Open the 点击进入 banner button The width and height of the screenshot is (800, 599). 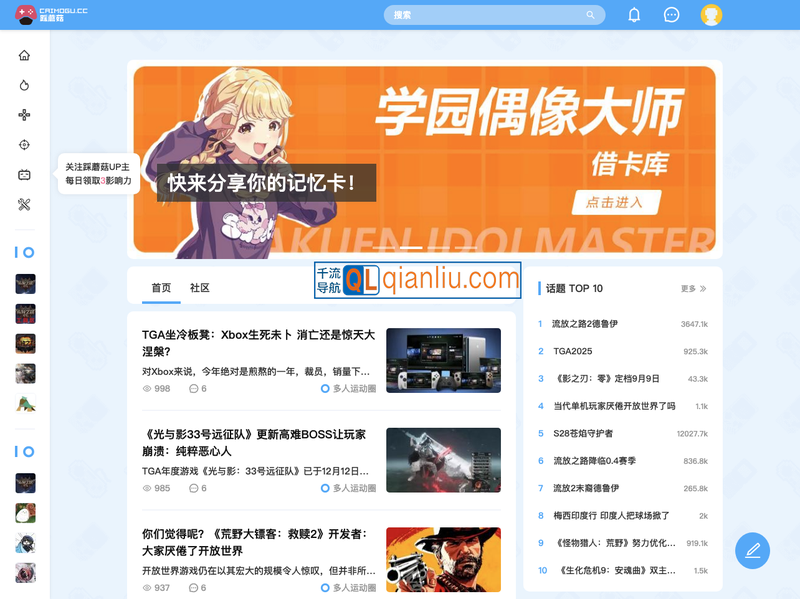tap(616, 202)
